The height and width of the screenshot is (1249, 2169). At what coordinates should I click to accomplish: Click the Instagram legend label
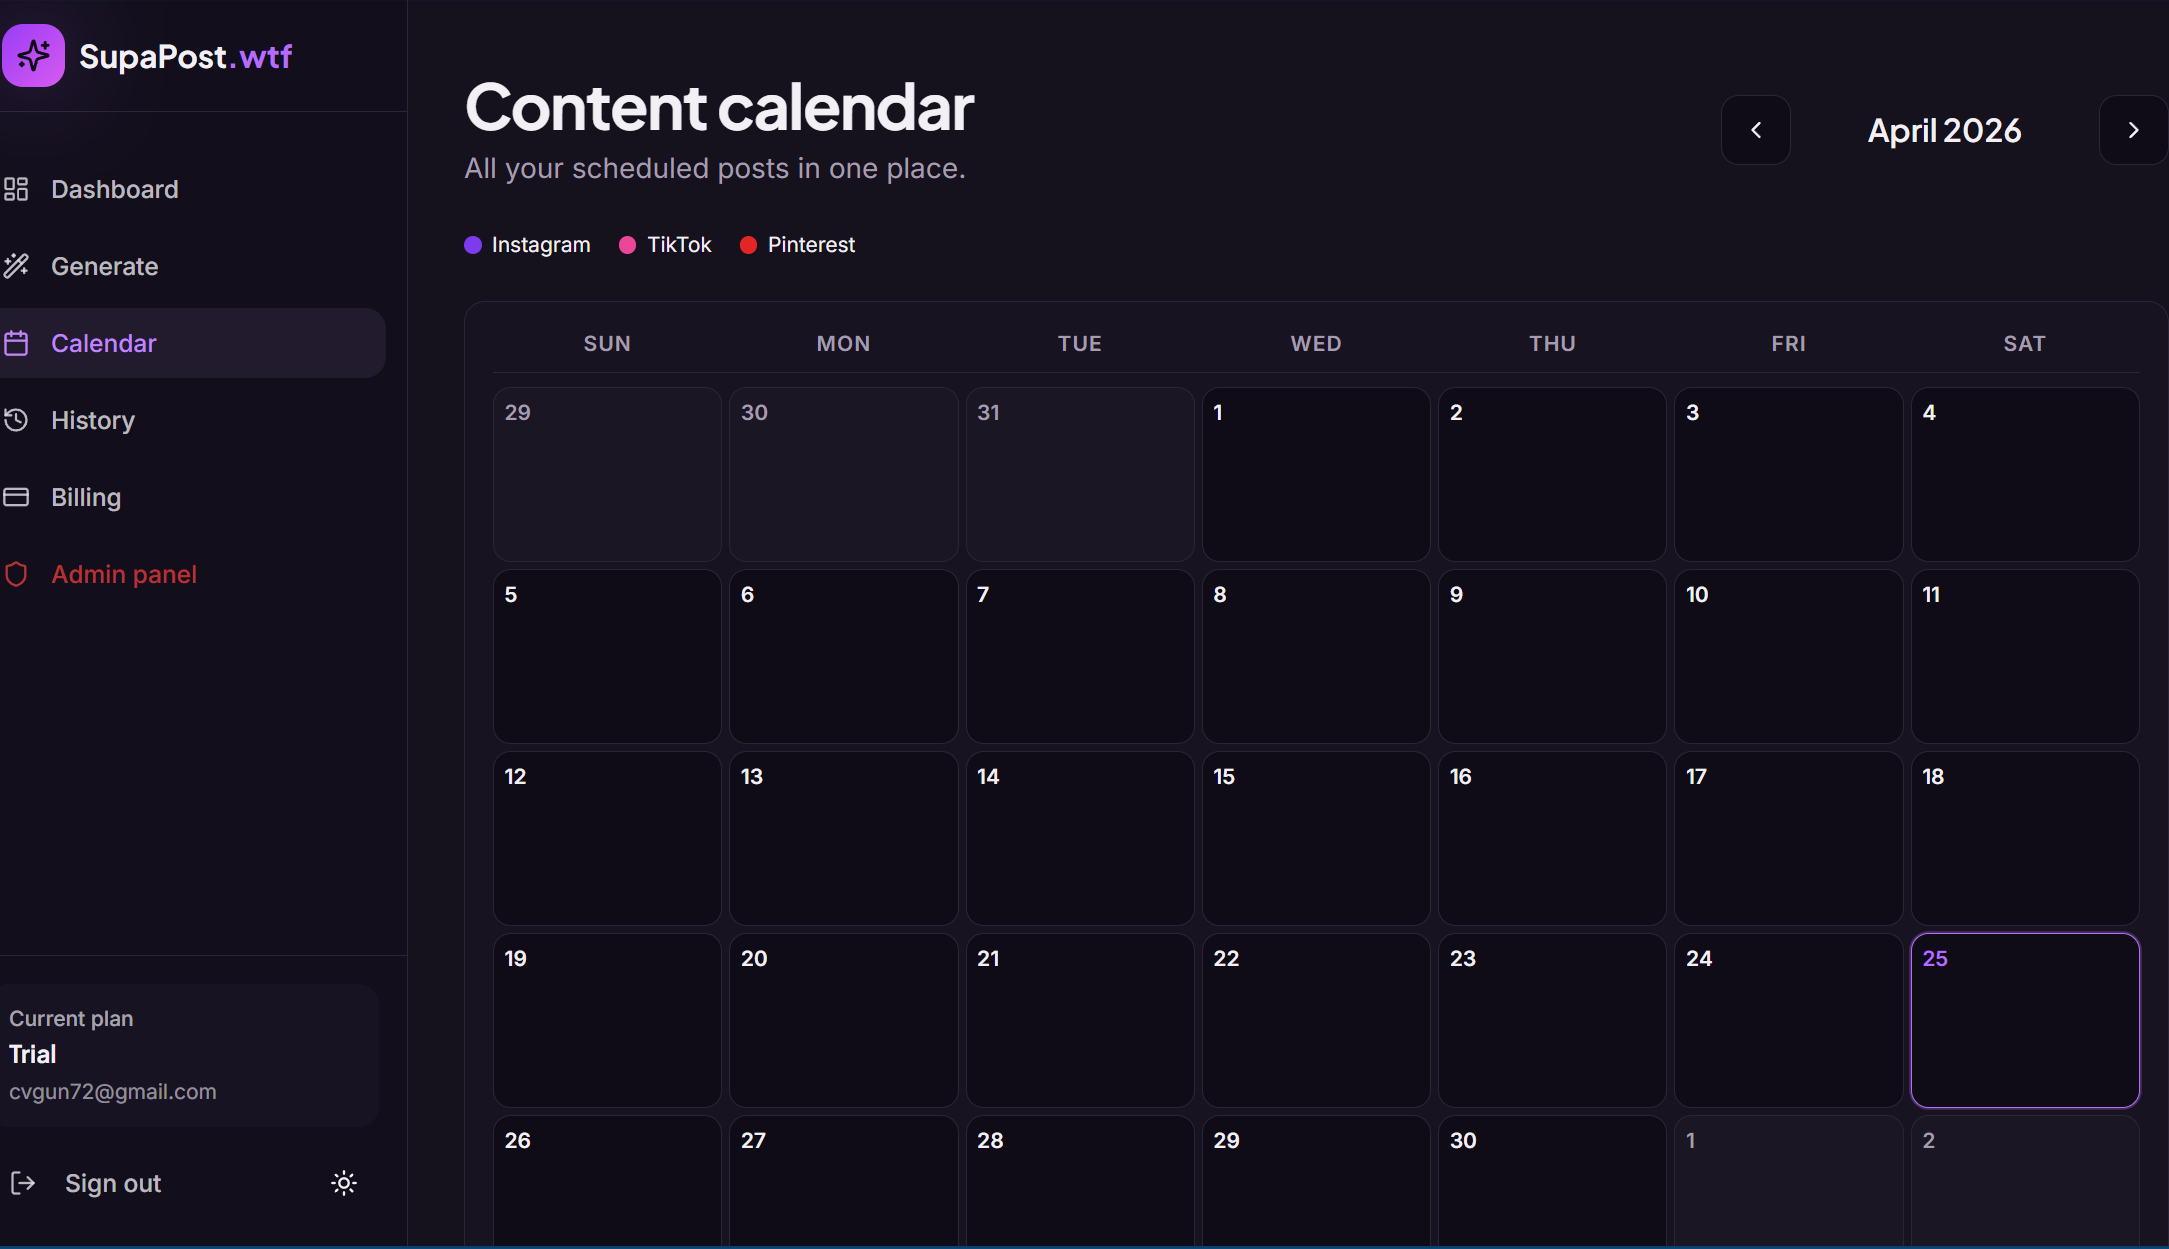(x=541, y=245)
